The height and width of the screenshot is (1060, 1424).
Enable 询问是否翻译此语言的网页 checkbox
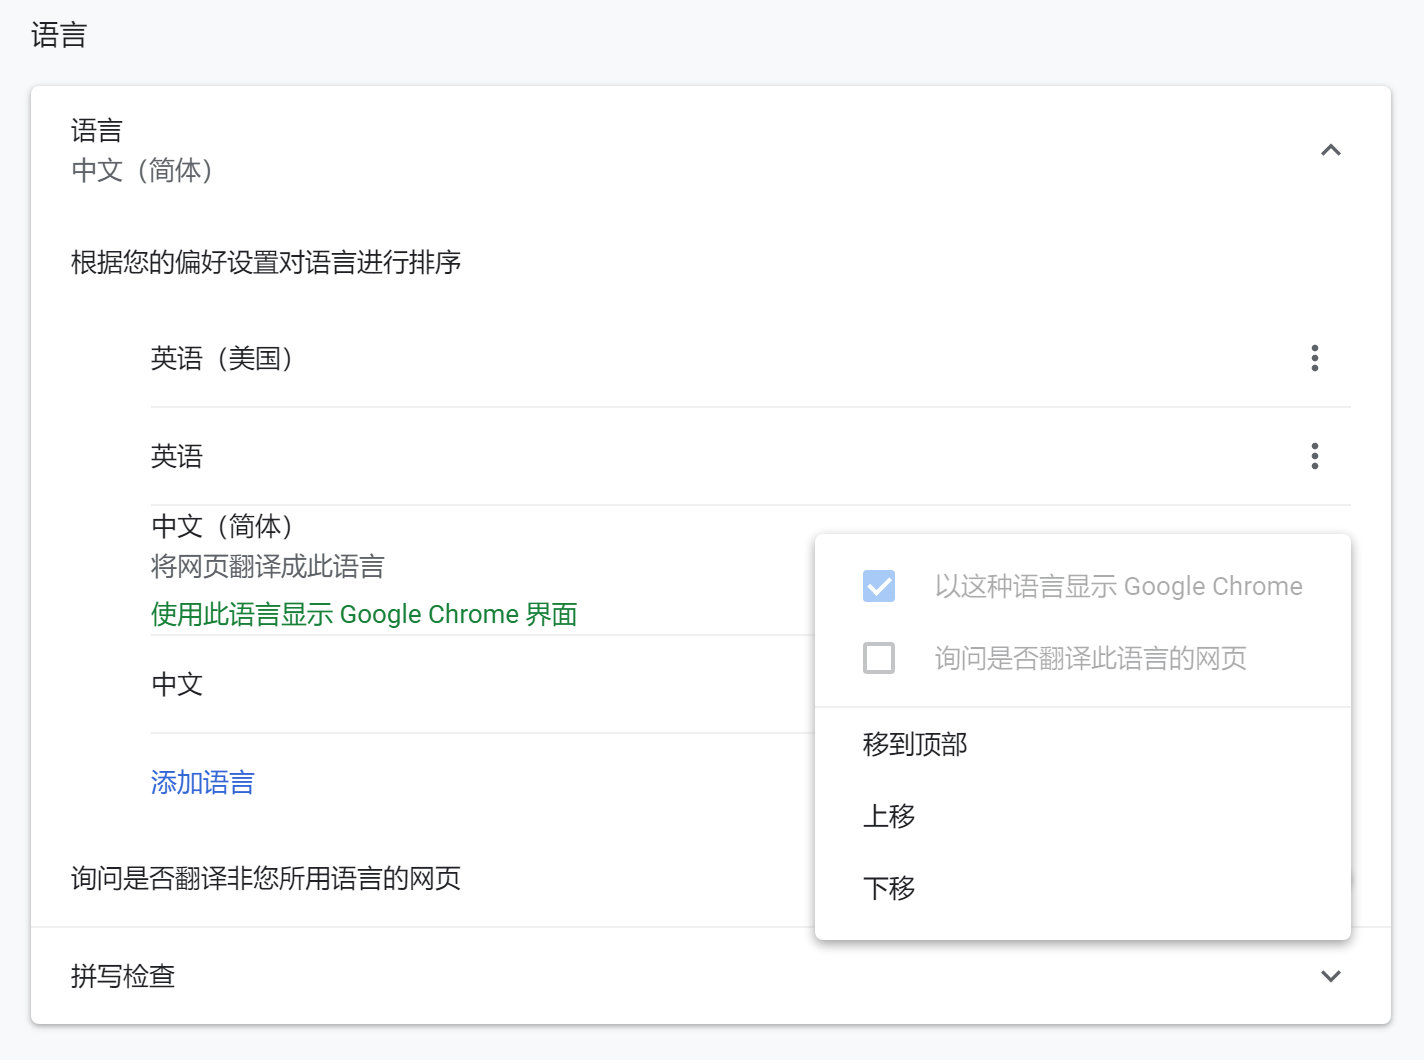point(879,658)
